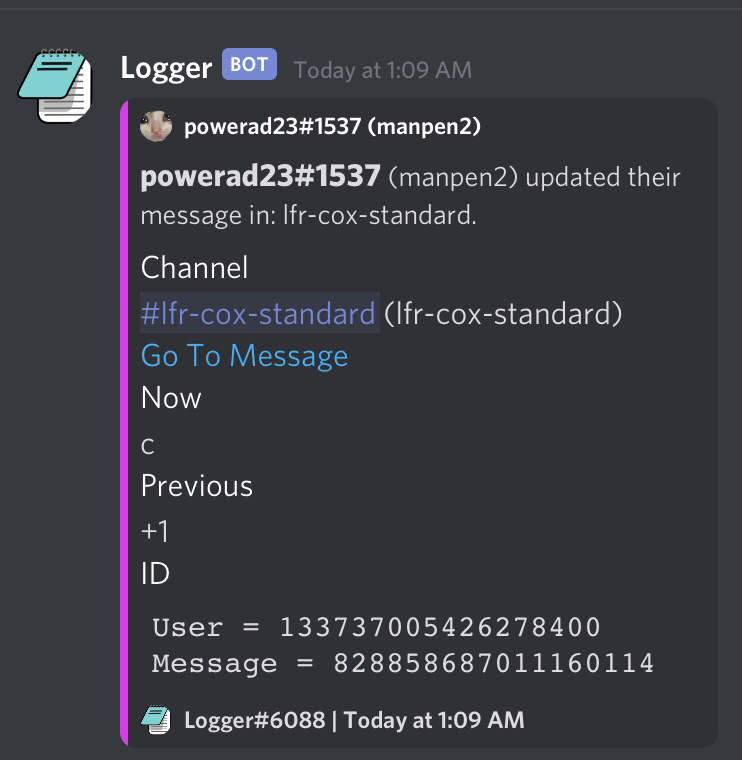
Task: Follow the 'Go To Message' link
Action: pyautogui.click(x=244, y=356)
